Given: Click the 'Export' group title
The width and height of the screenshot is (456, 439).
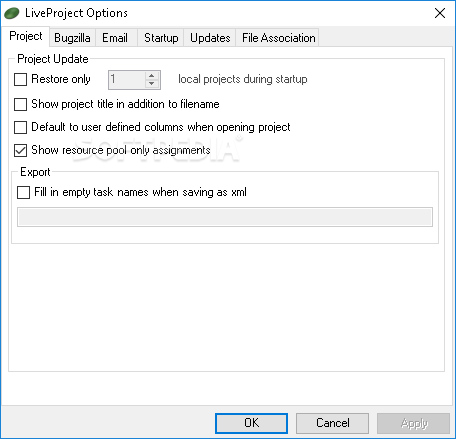Looking at the screenshot, I should point(35,172).
